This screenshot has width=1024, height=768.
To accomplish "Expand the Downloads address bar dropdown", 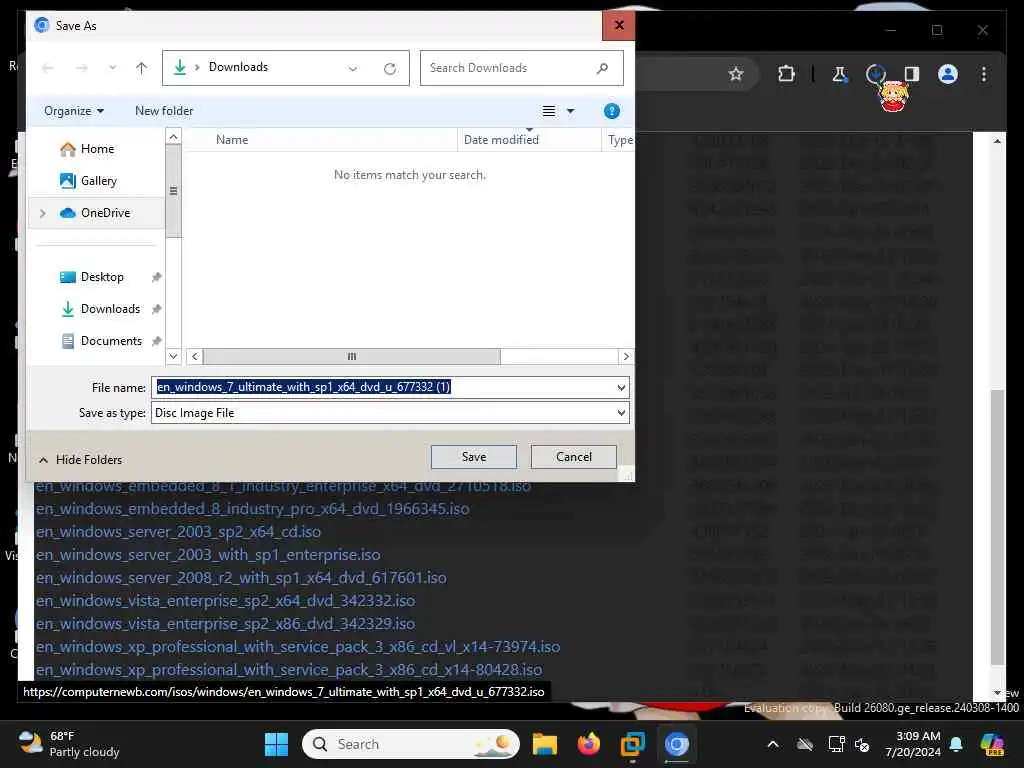I will (353, 69).
